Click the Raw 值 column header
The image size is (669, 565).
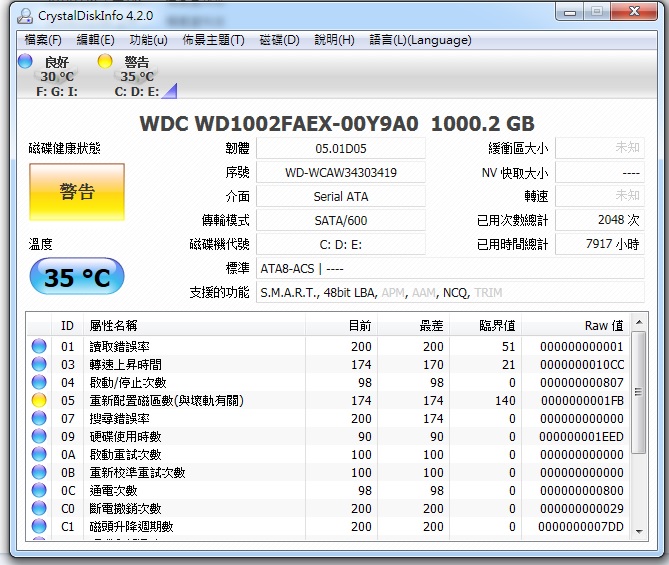coord(575,326)
